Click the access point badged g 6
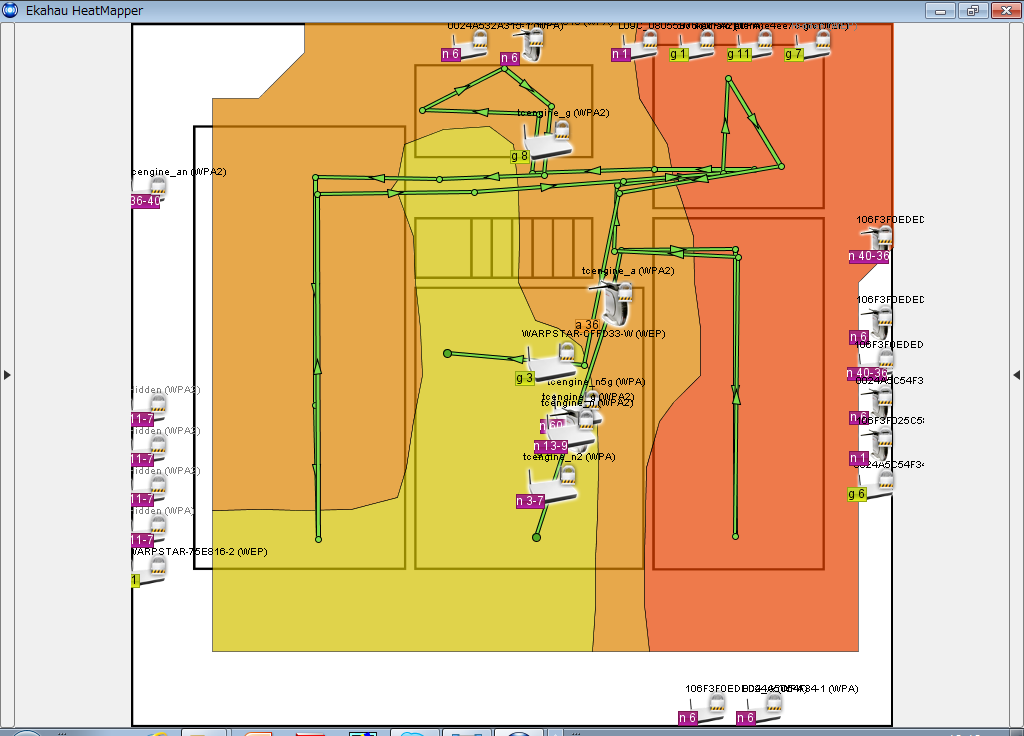The width and height of the screenshot is (1024, 736). pyautogui.click(x=875, y=485)
